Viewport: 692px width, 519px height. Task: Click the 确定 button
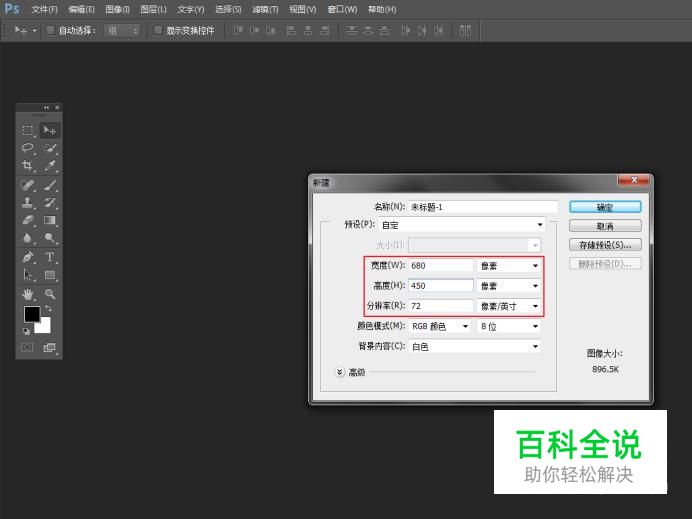[x=604, y=207]
